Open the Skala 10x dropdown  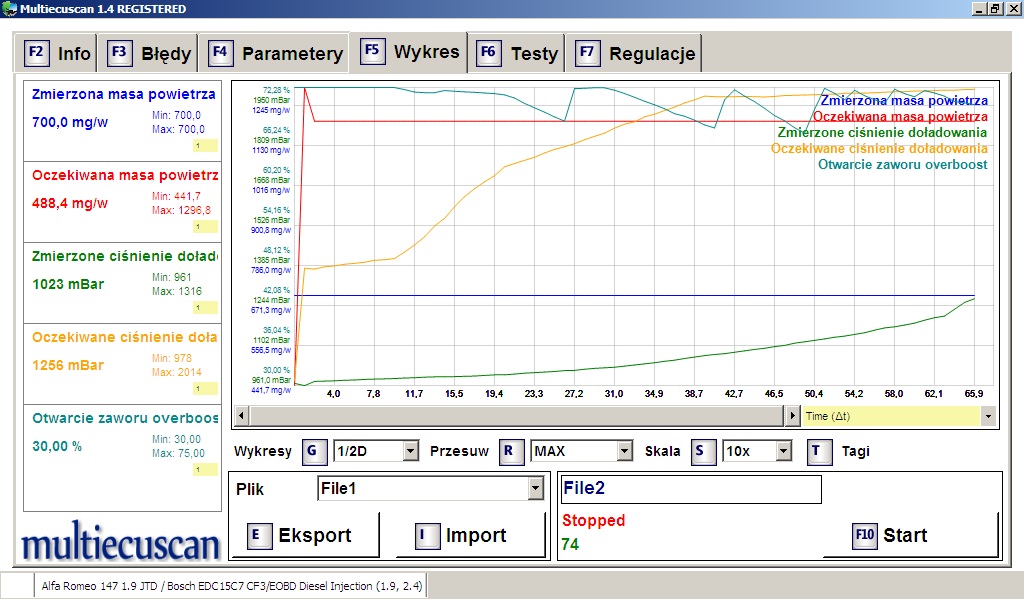[784, 452]
